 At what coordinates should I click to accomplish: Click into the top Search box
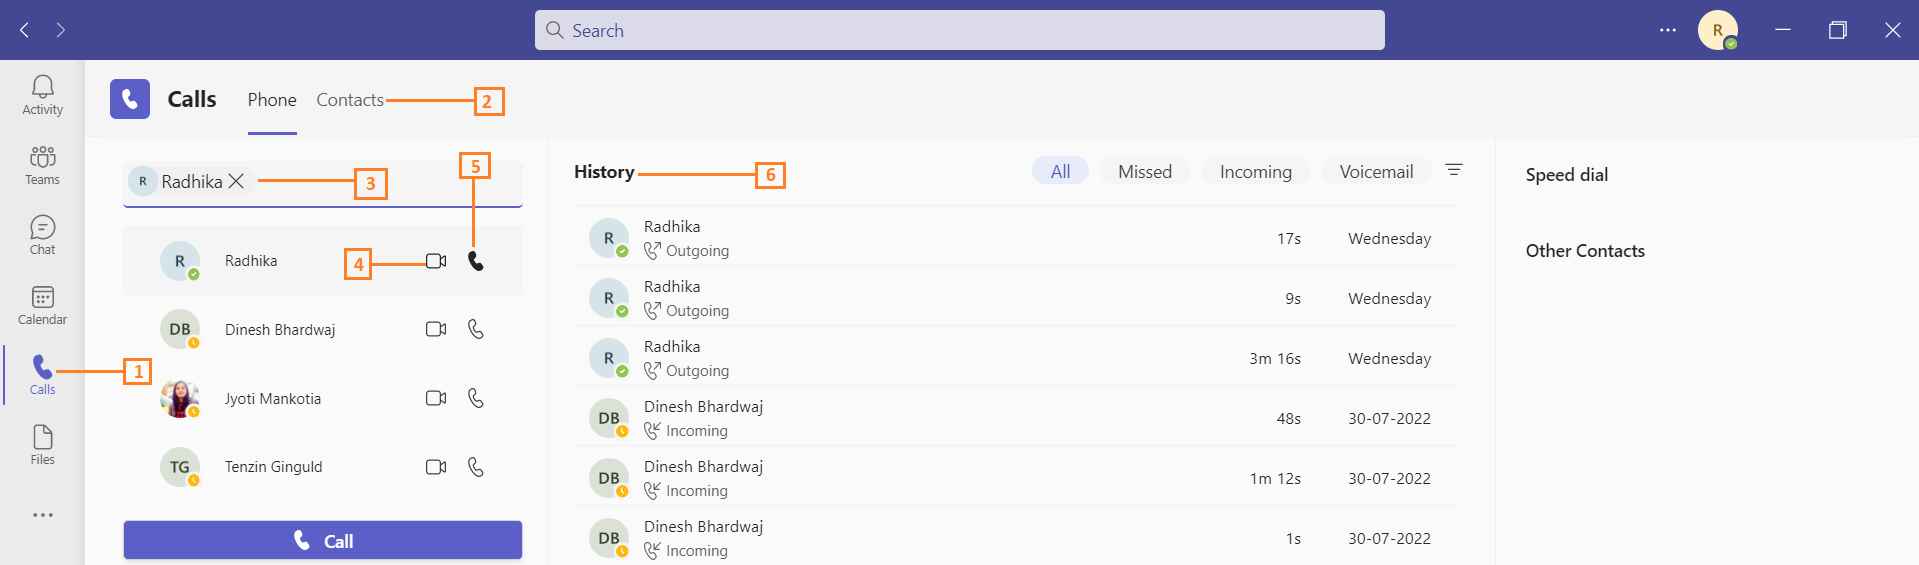coord(960,30)
